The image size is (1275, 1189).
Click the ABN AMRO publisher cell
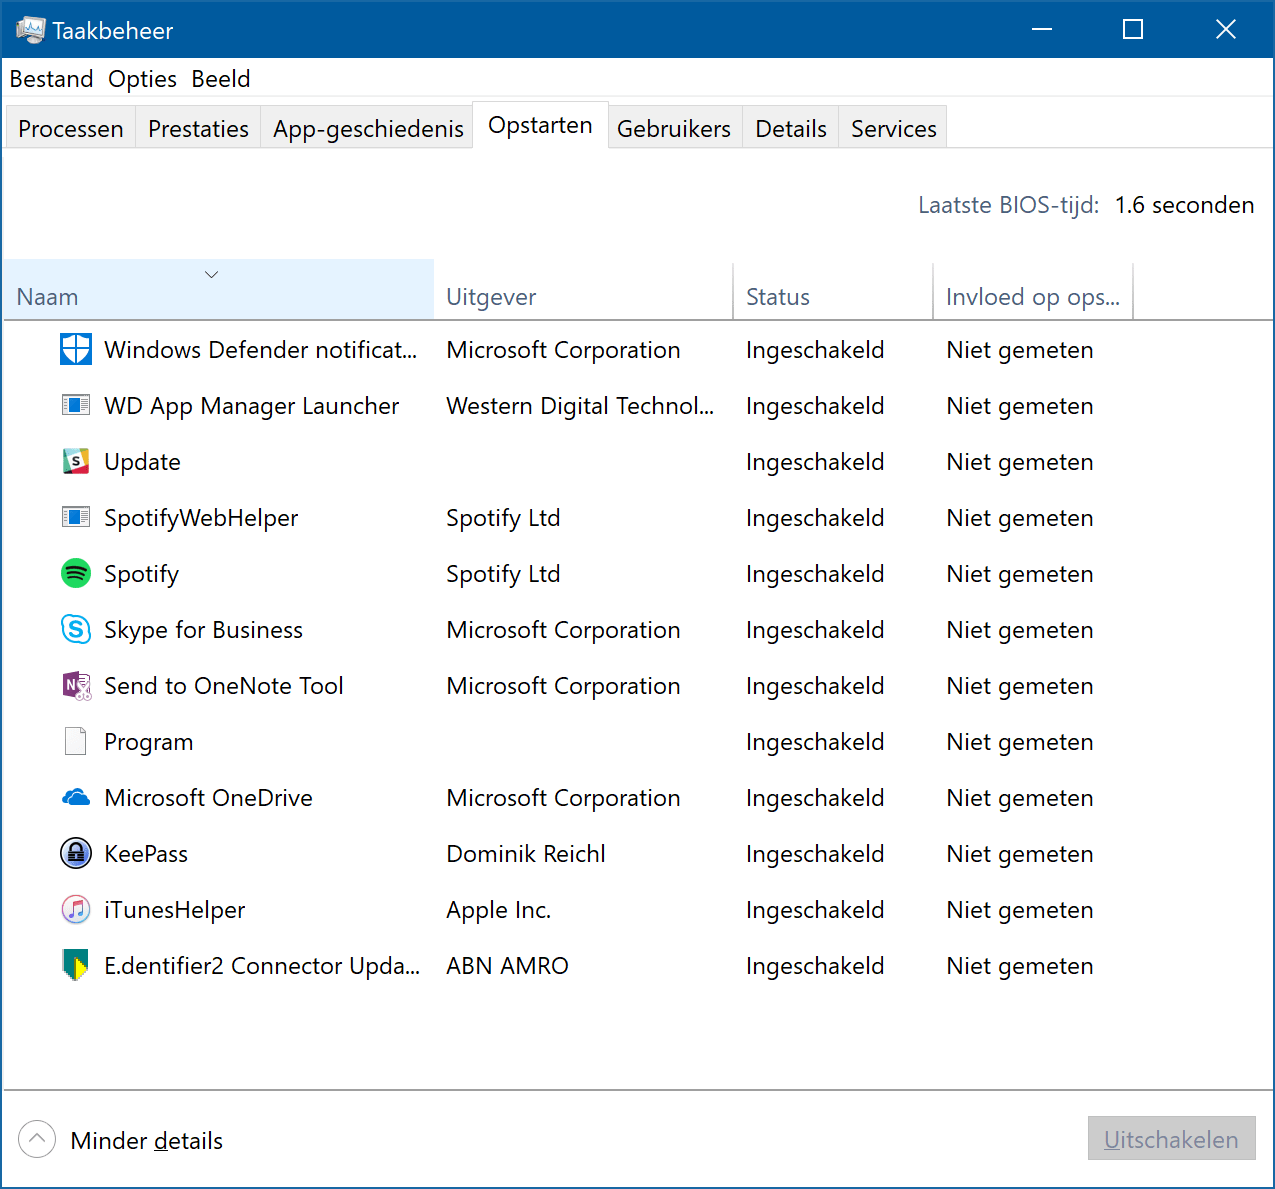pos(507,966)
